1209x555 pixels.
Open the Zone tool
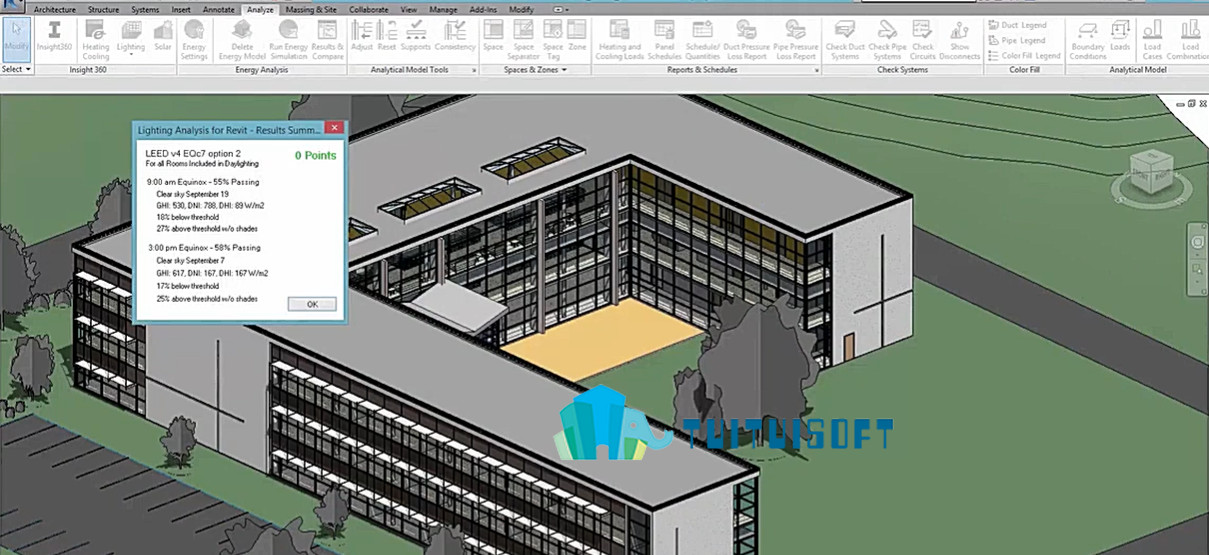coord(577,37)
